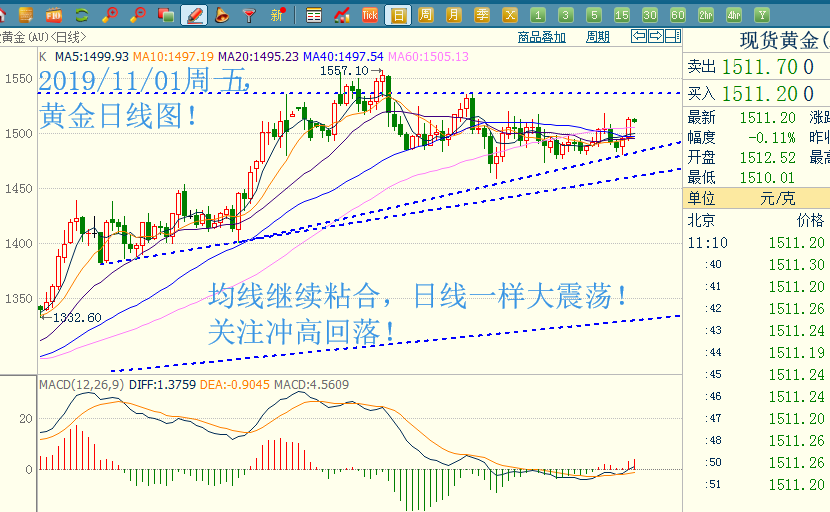
Task: Open the 商品叠加 overlay menu
Action: click(x=542, y=37)
